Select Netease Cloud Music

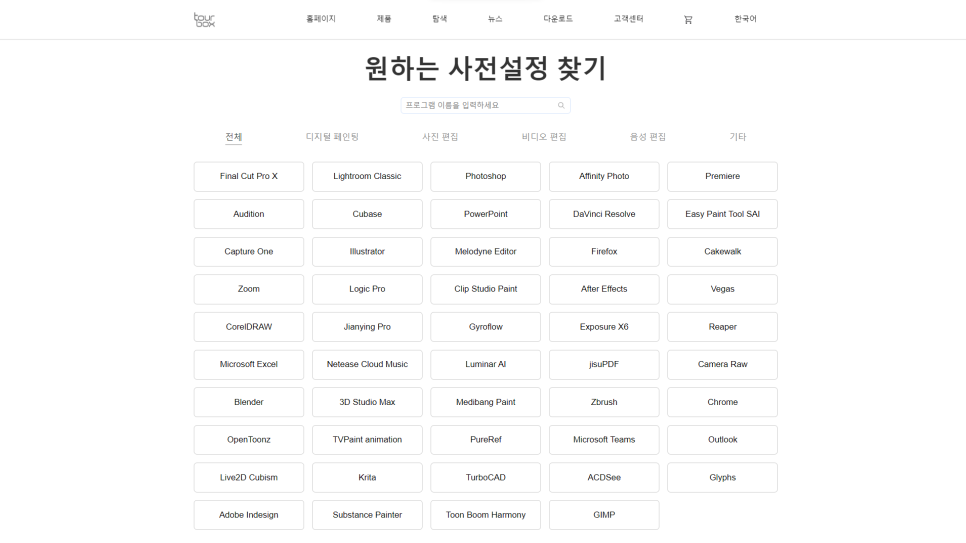pos(367,365)
